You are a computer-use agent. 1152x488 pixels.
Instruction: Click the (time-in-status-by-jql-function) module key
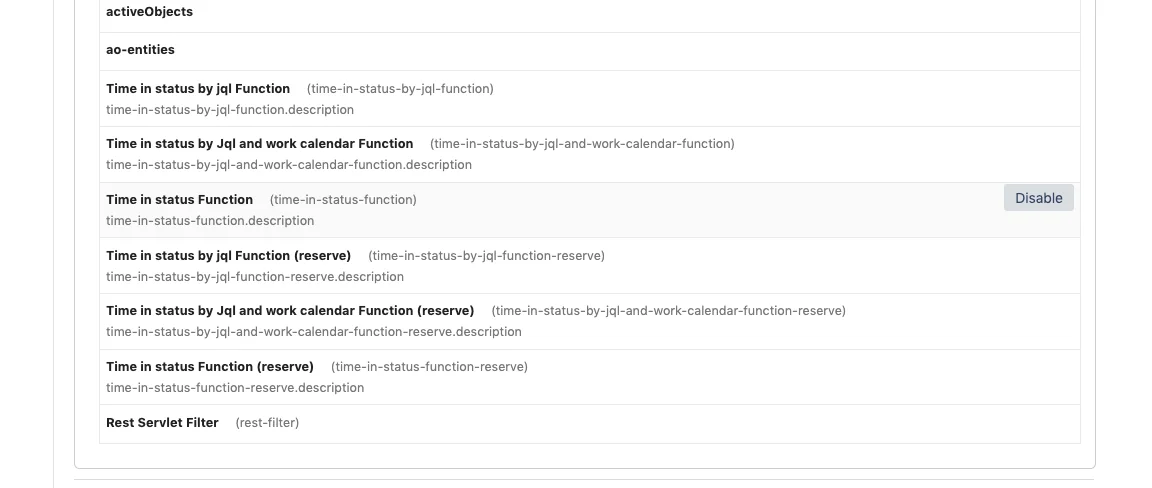click(x=400, y=89)
